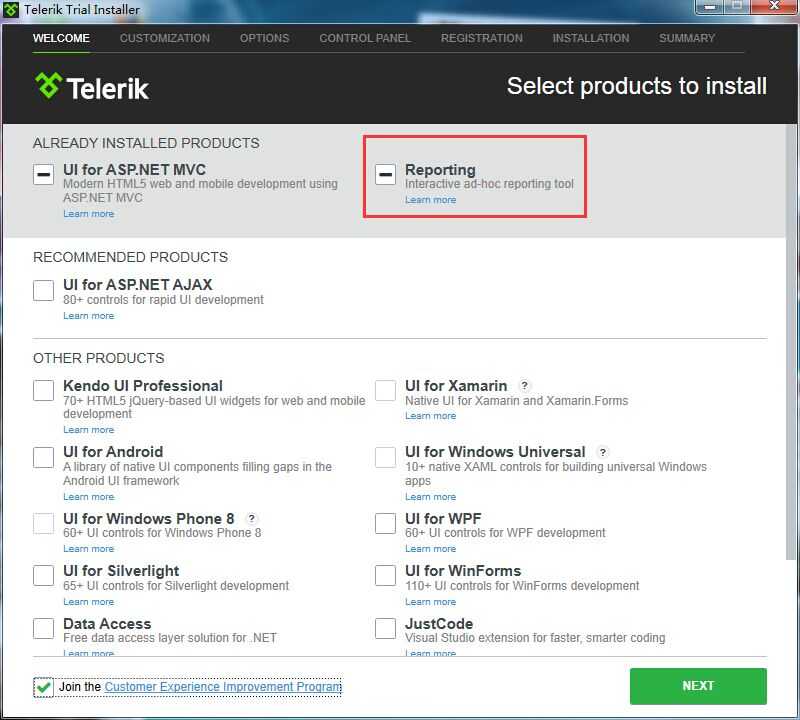Select the OPTIONS step tab
The width and height of the screenshot is (800, 720).
pyautogui.click(x=264, y=38)
